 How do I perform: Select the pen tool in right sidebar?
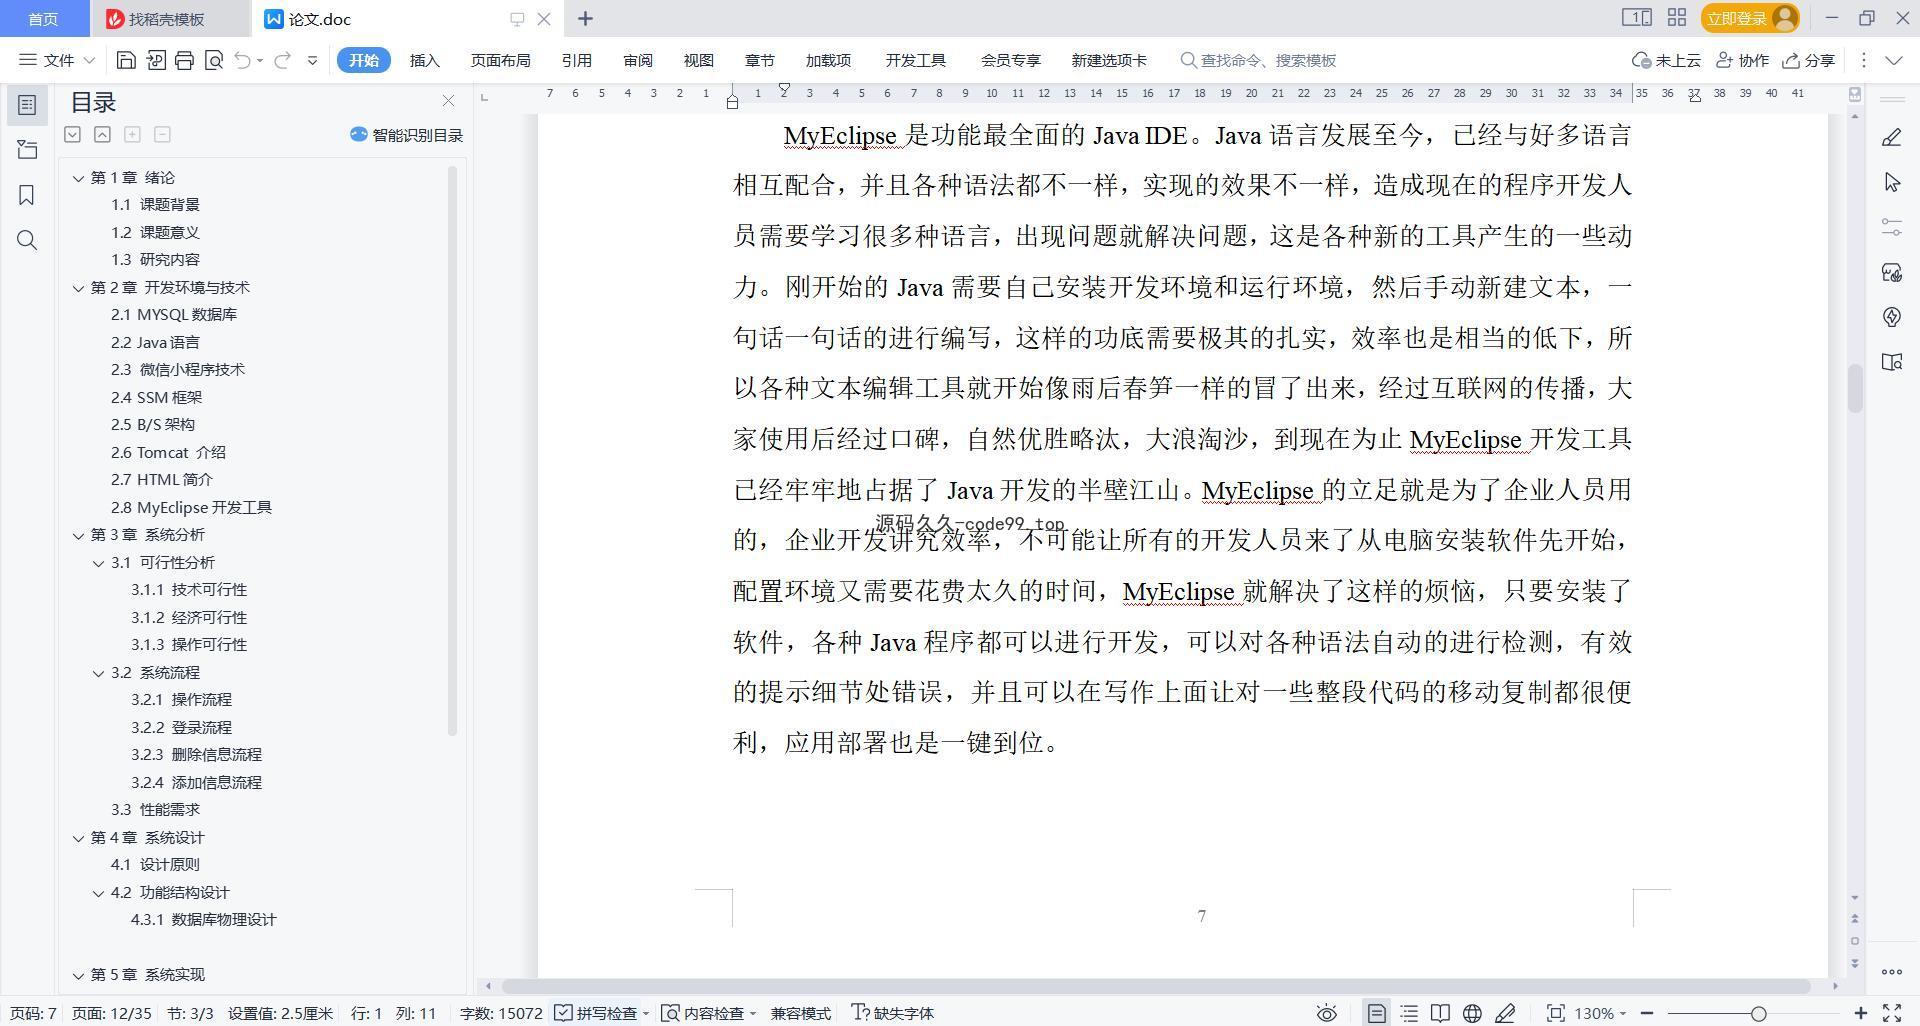point(1891,137)
